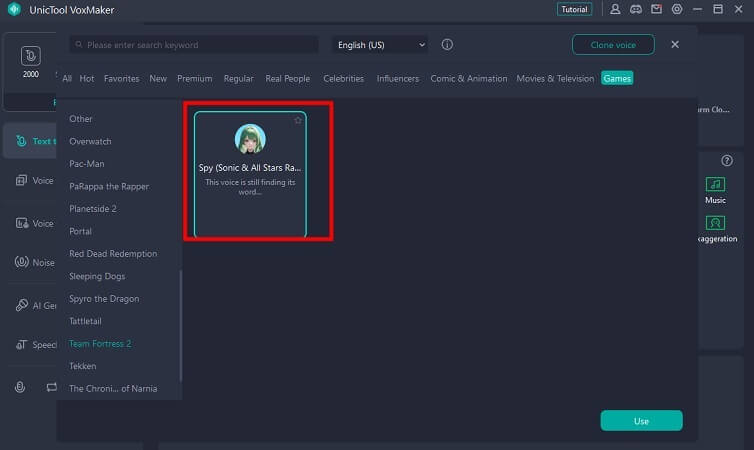
Task: Open the AI Ge... sidebar item
Action: [x=36, y=305]
